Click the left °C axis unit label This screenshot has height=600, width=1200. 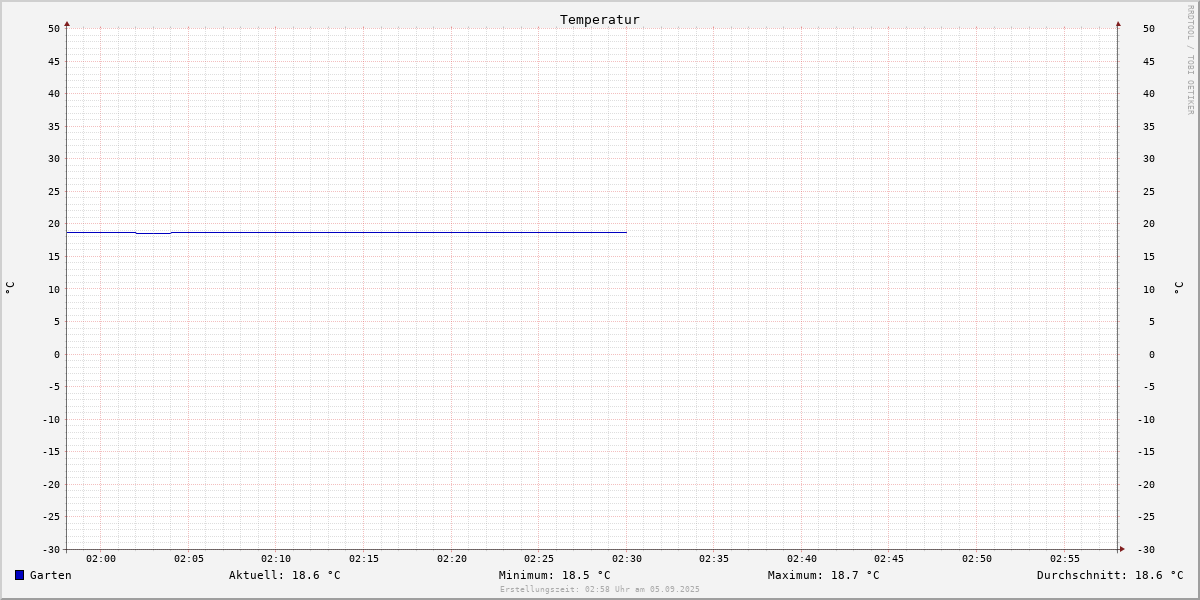[x=10, y=287]
